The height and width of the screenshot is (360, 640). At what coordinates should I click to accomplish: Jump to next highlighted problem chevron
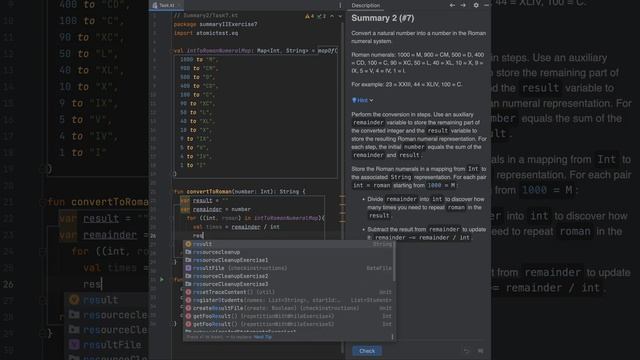coord(340,16)
